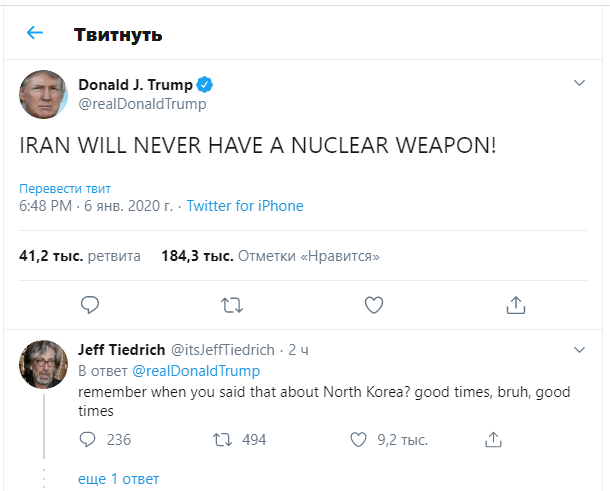This screenshot has height=491, width=610.
Task: Open Donald J. Trump's profile picture
Action: [x=43, y=95]
